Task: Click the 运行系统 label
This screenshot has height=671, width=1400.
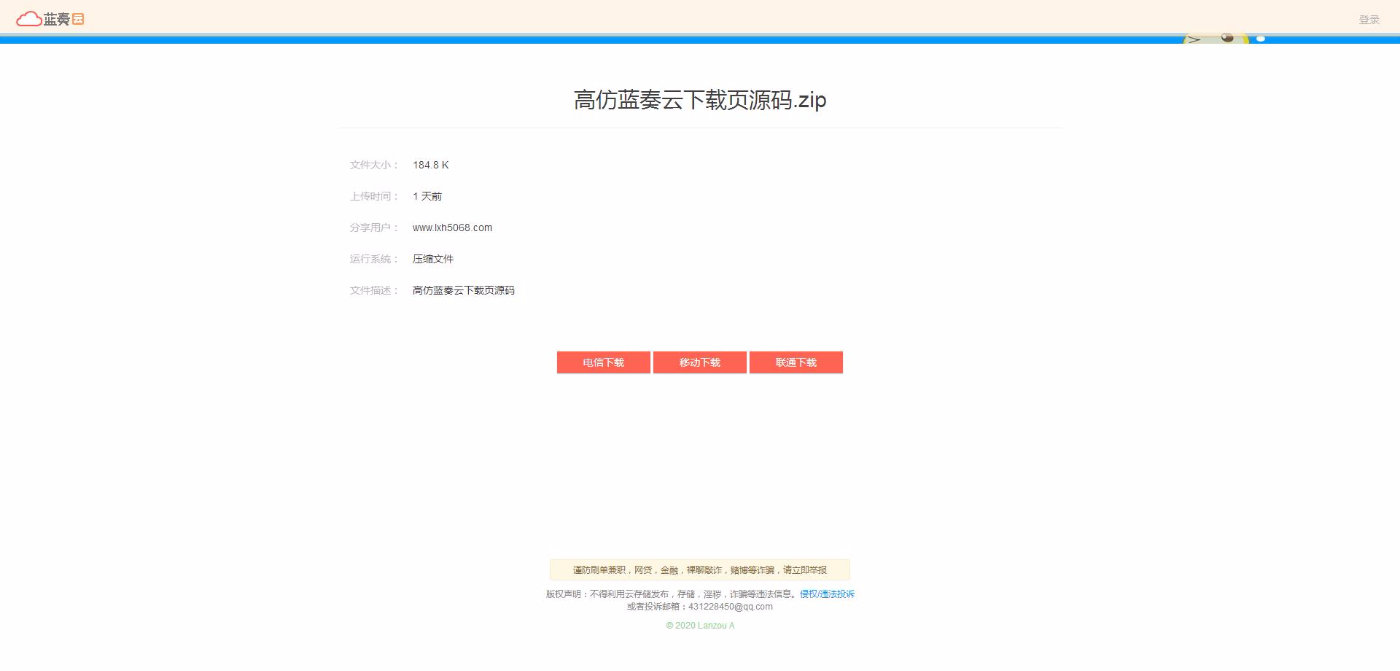Action: pos(374,259)
